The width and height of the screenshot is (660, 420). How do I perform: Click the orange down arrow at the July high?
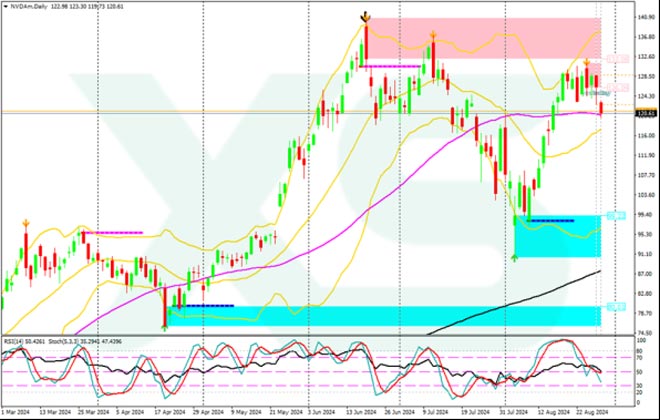pyautogui.click(x=432, y=35)
